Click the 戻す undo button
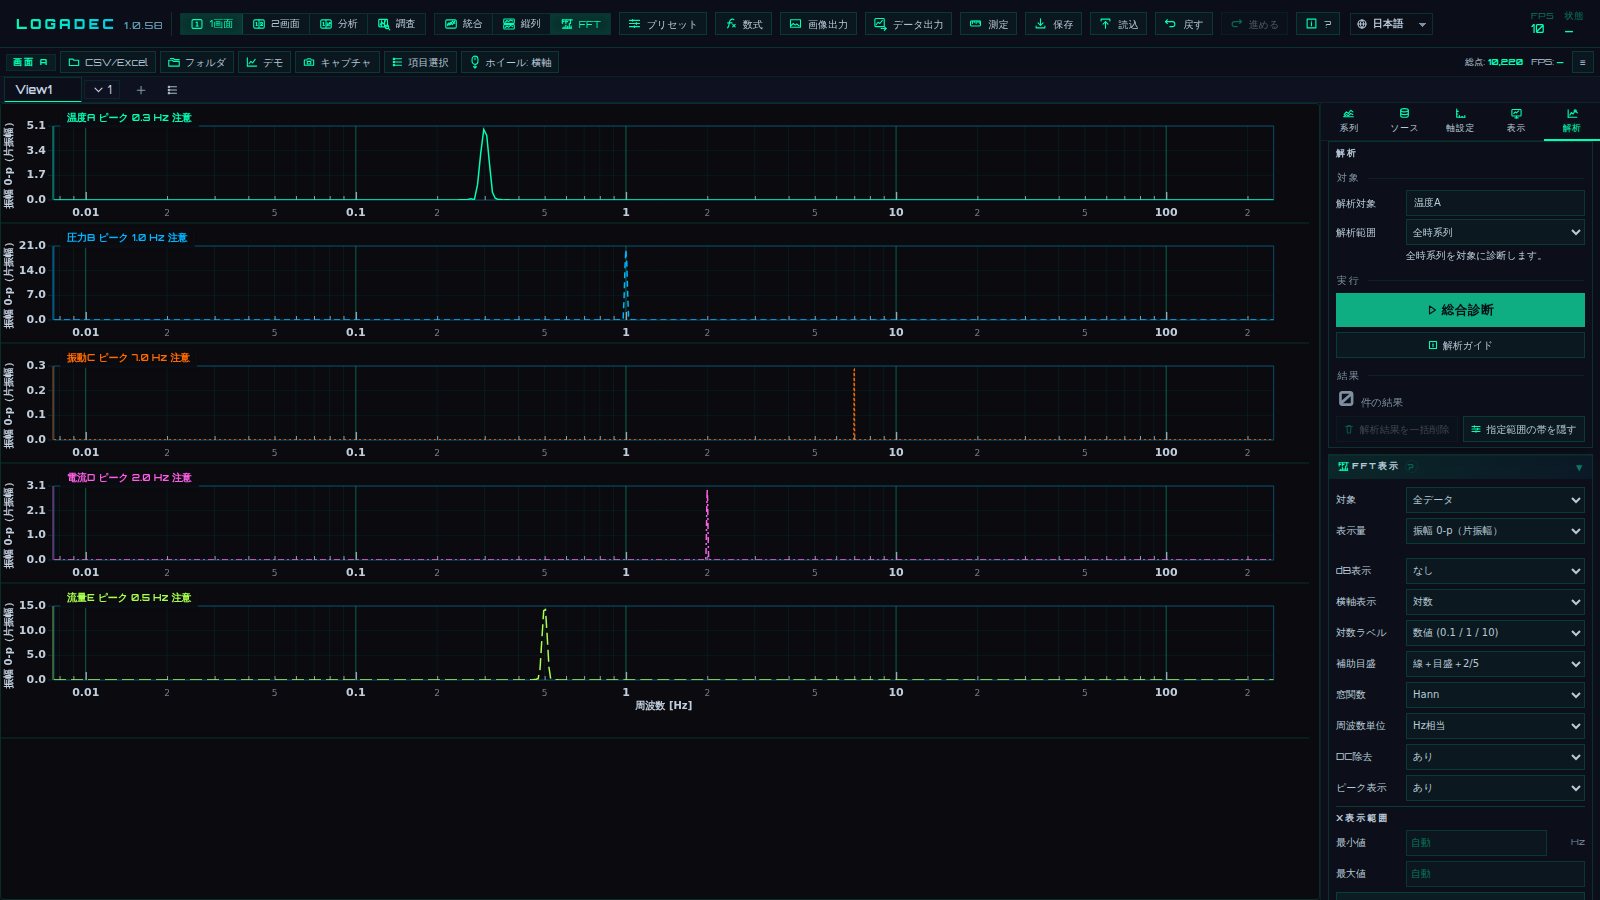The image size is (1600, 900). [x=1183, y=24]
